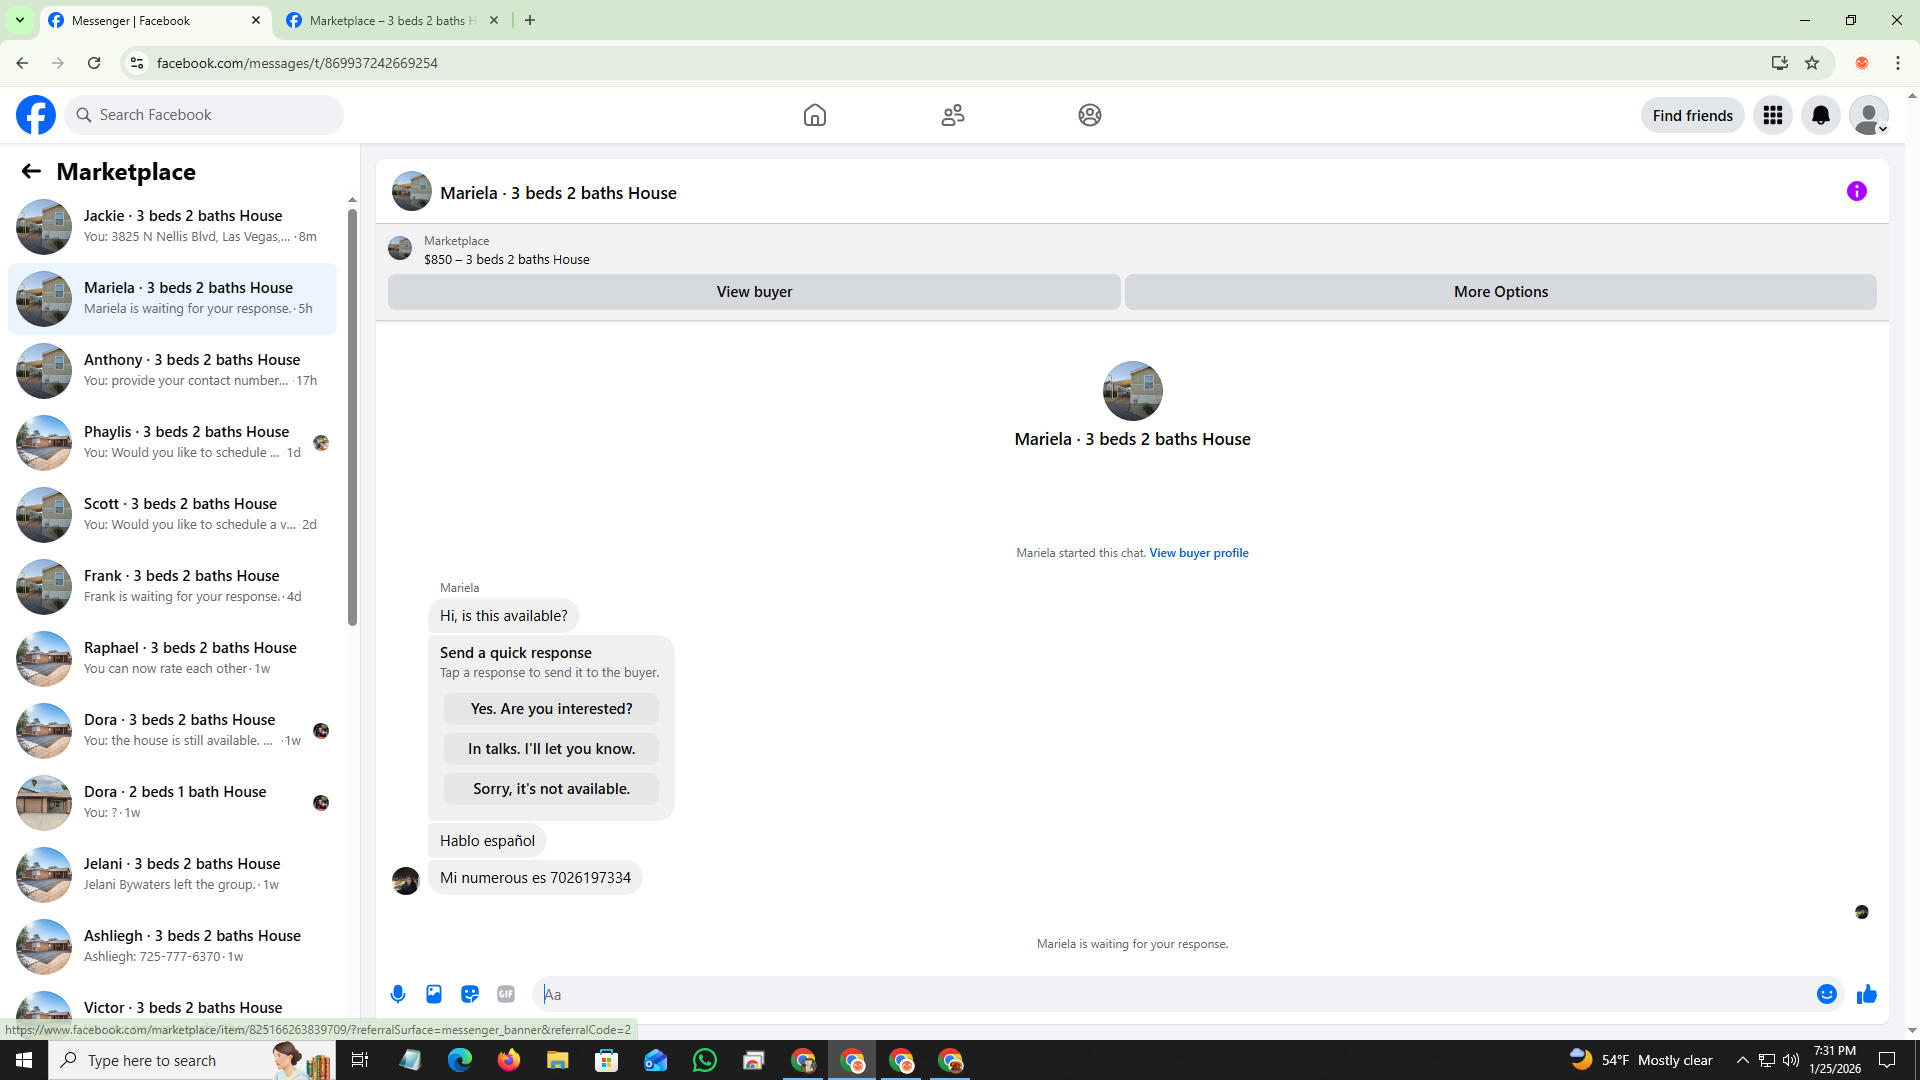Switch to the Marketplace 3 beds 2 baths tab
1920x1080 pixels.
click(392, 20)
